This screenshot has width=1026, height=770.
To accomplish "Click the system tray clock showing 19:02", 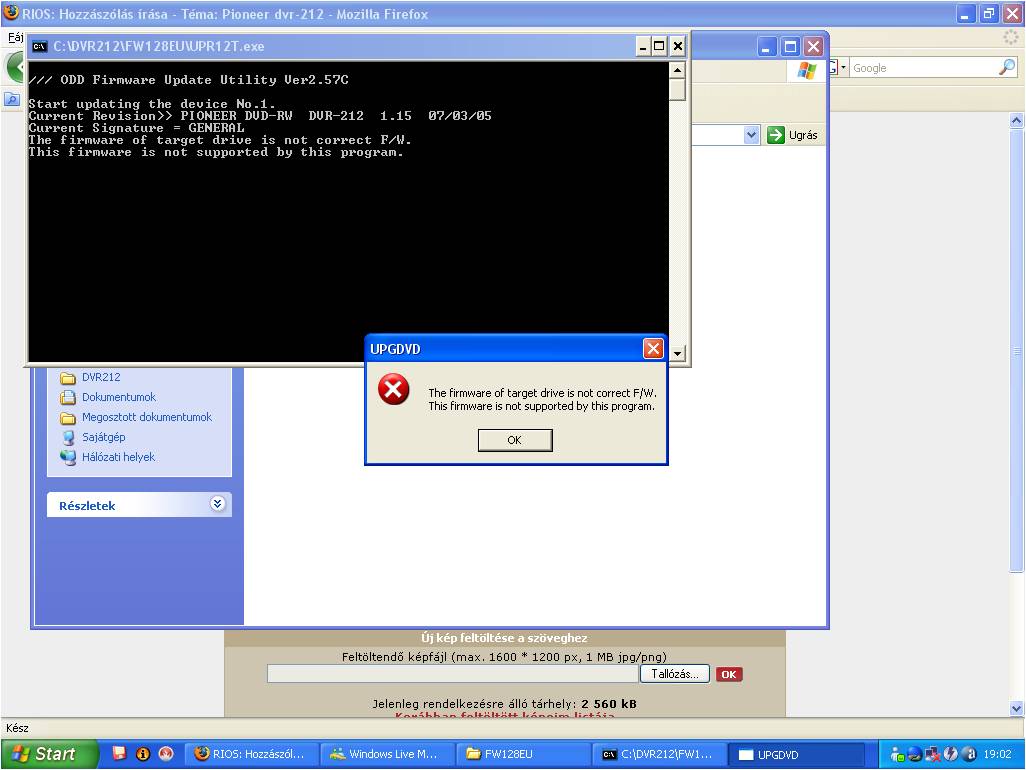I will (997, 754).
